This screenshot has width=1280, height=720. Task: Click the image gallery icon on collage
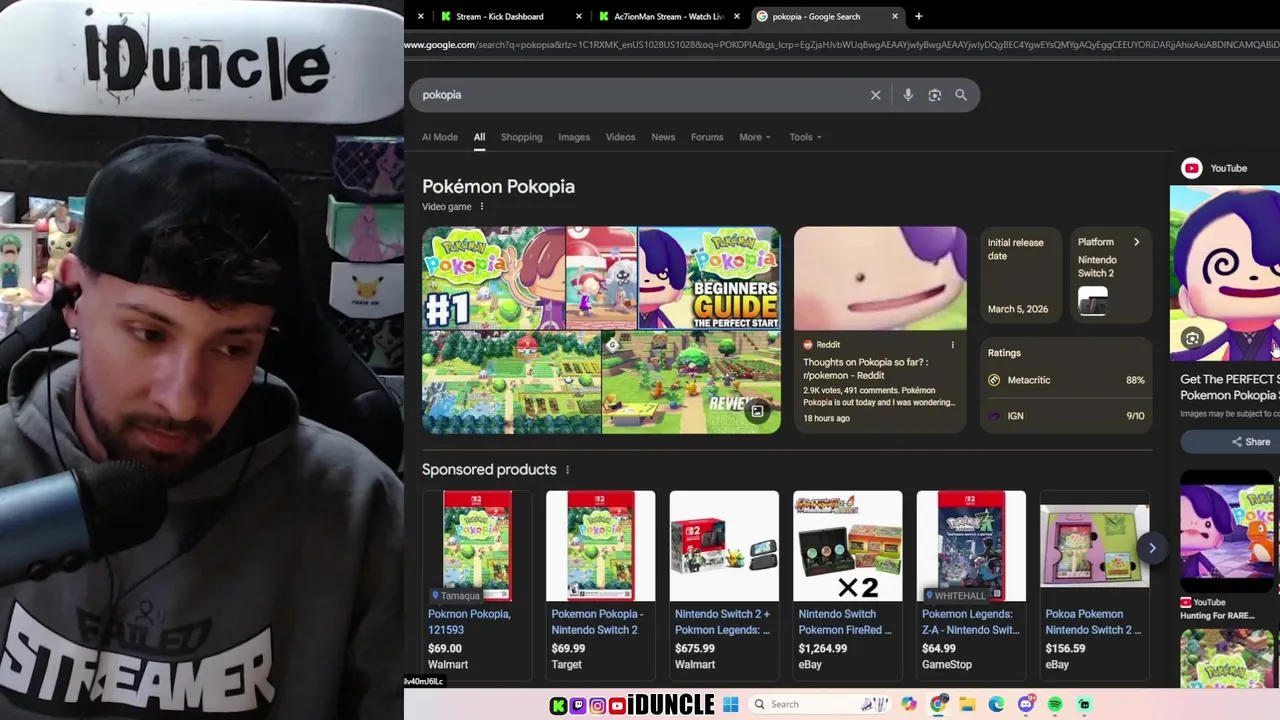(757, 411)
